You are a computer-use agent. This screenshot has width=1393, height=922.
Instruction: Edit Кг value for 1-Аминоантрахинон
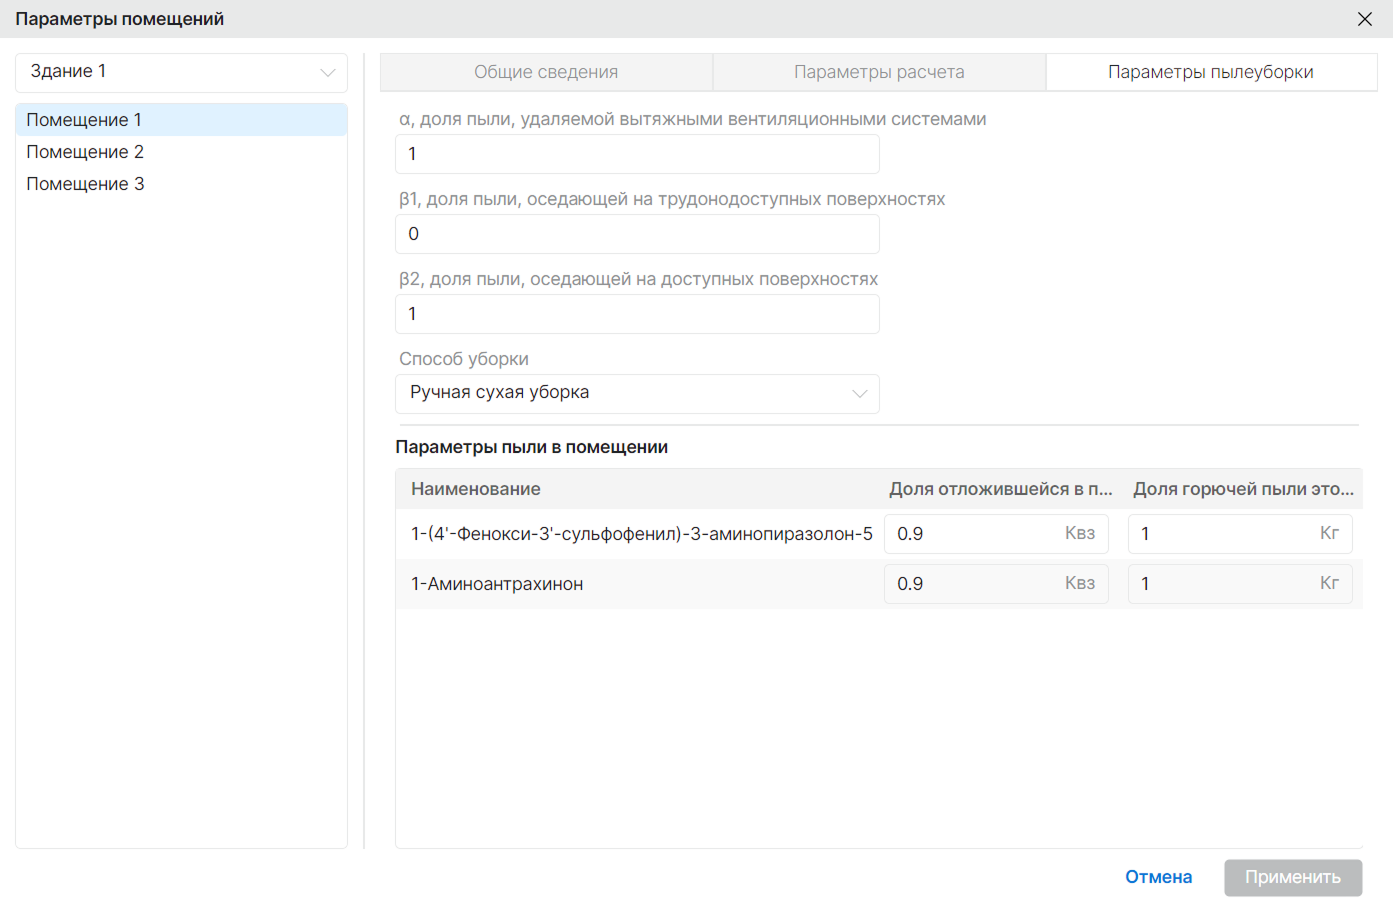(x=1240, y=584)
